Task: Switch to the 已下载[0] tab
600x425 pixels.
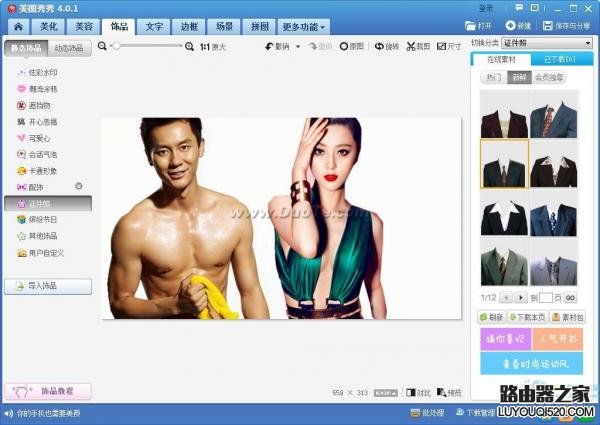Action: [560, 59]
